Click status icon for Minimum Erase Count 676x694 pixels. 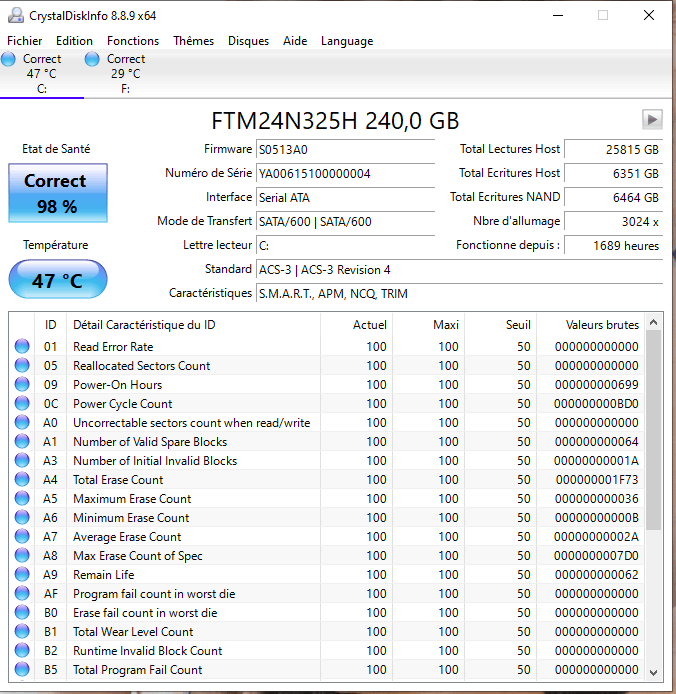click(x=22, y=517)
